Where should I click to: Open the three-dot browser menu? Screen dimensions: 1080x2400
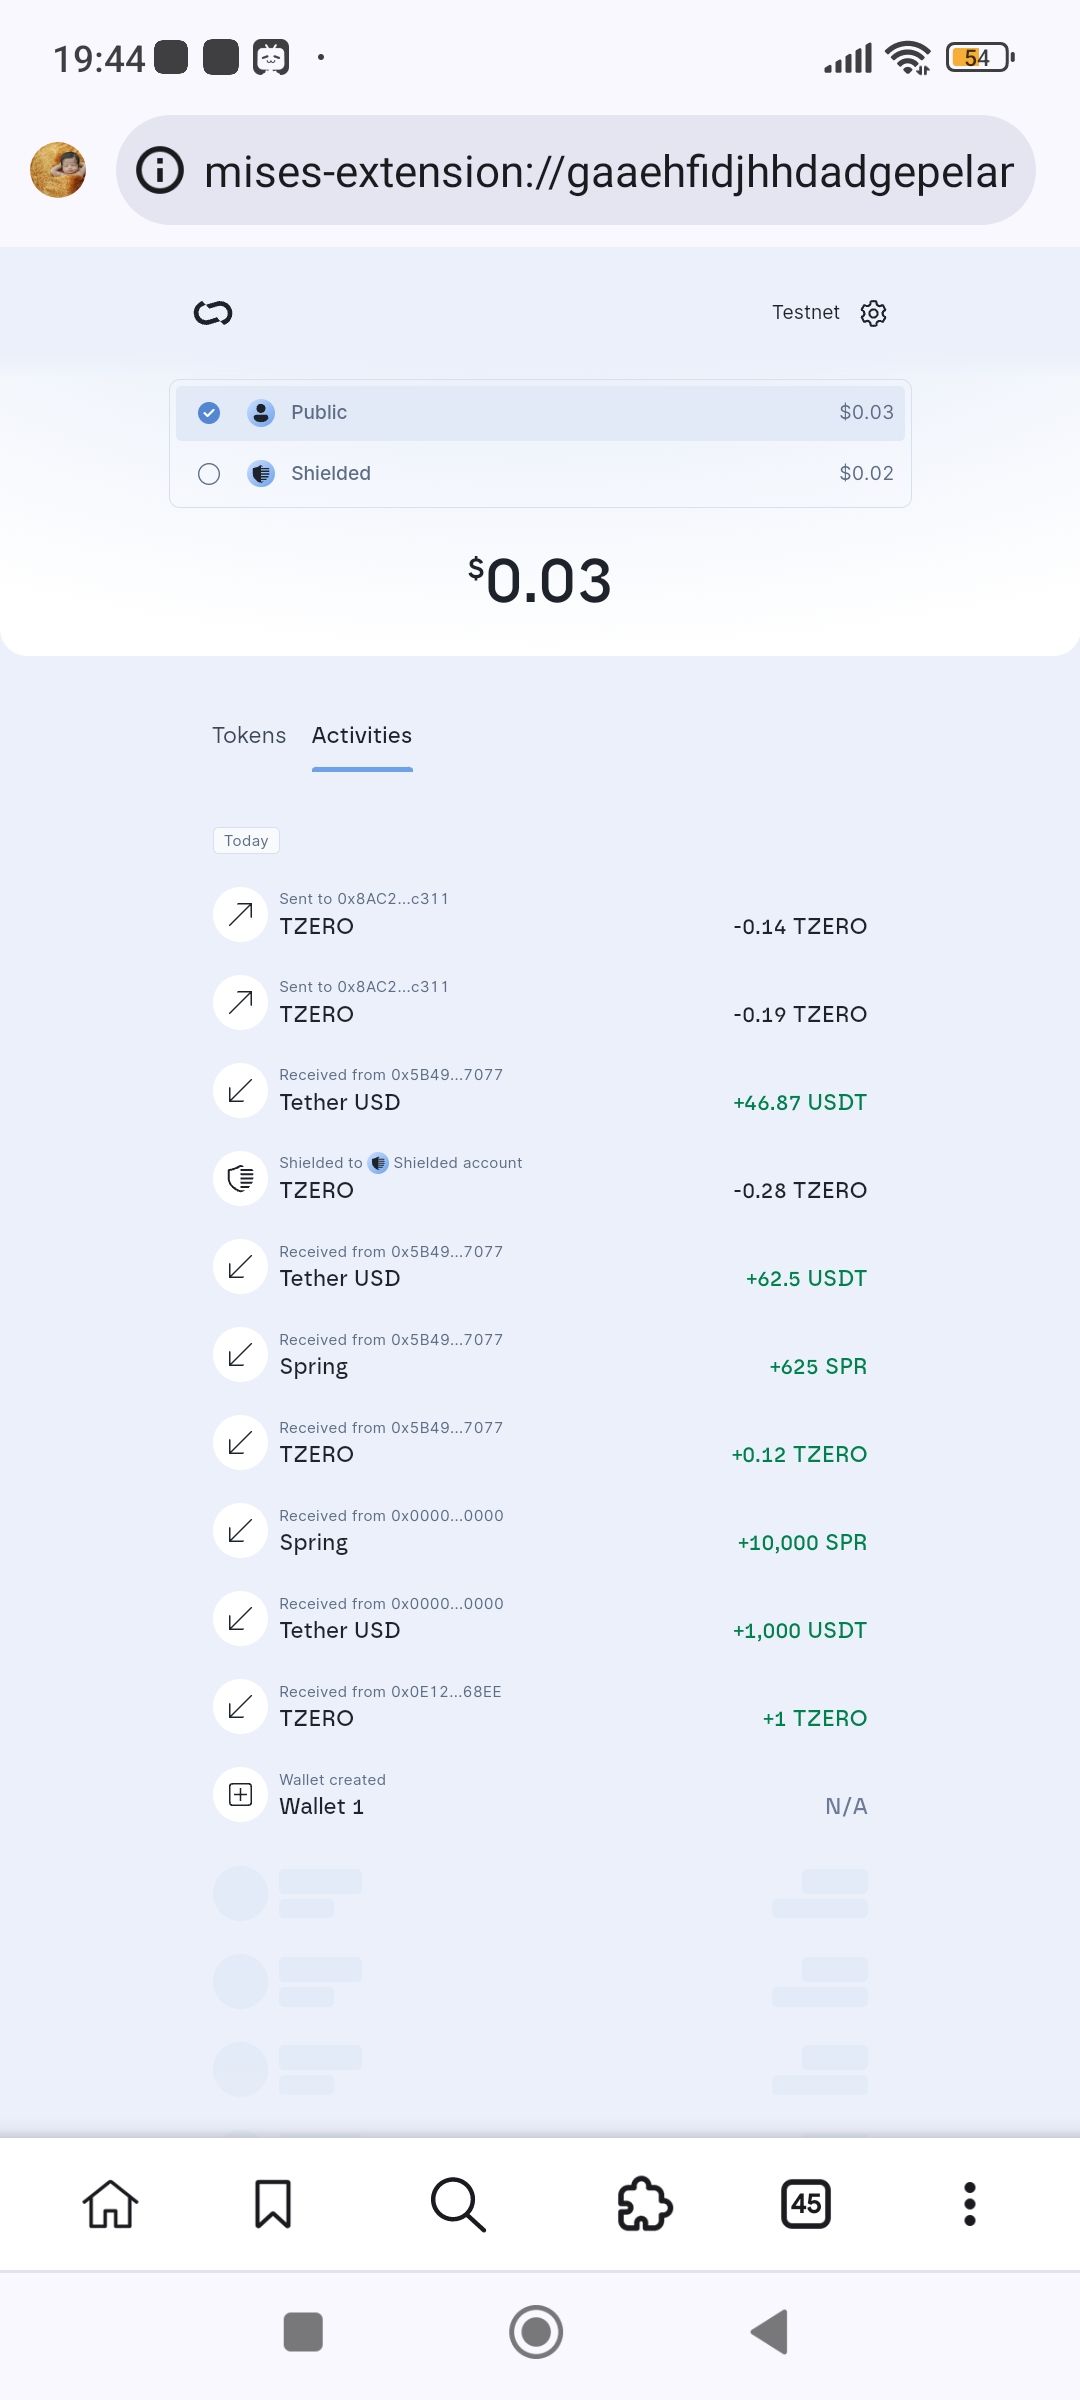click(x=969, y=2204)
